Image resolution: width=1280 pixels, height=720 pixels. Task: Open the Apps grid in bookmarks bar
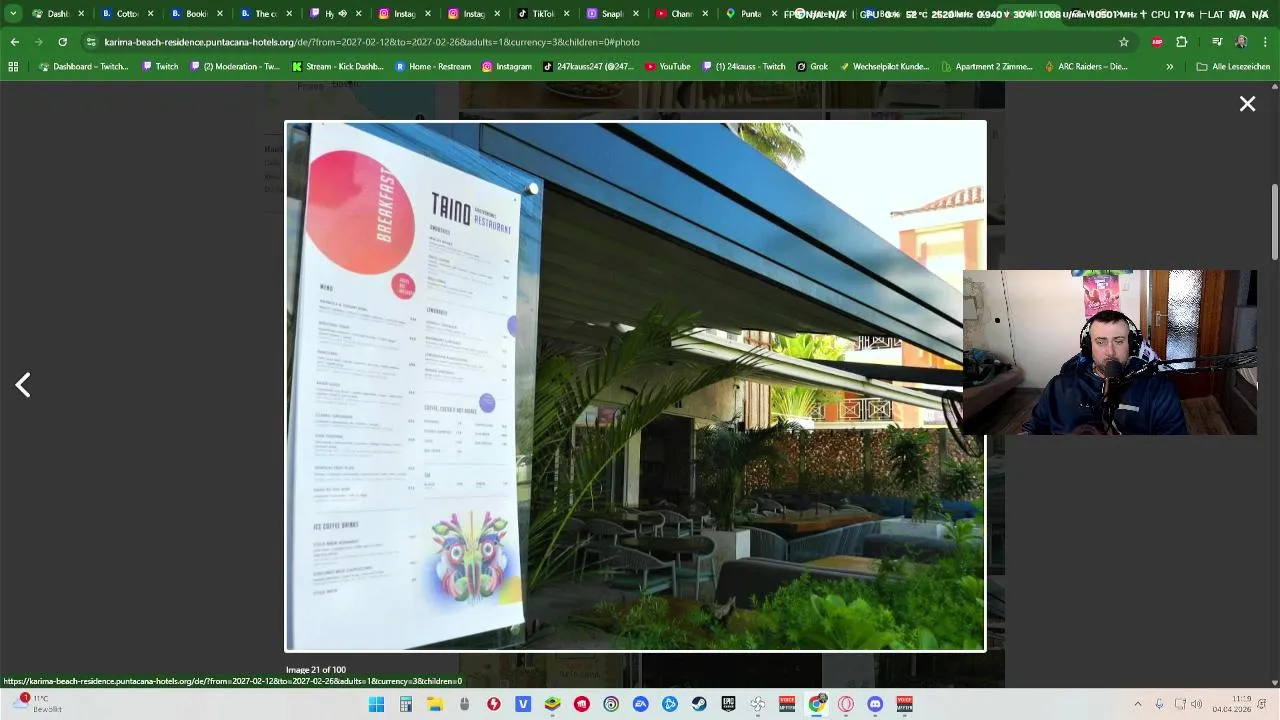coord(13,66)
